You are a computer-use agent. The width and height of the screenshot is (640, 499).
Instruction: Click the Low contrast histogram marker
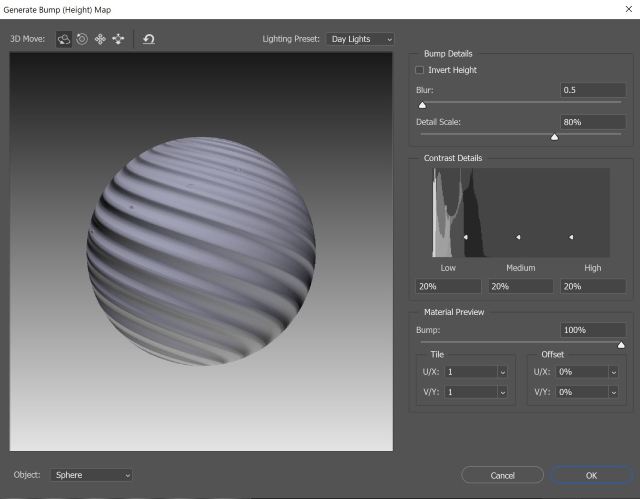pyautogui.click(x=465, y=237)
